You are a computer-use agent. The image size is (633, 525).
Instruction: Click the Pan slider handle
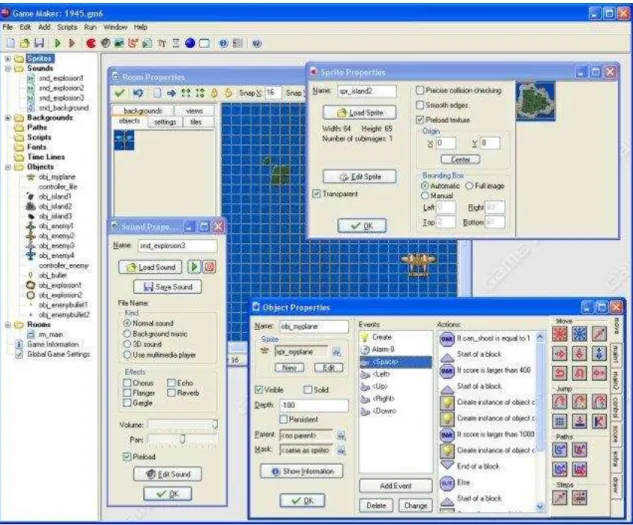coord(182,439)
